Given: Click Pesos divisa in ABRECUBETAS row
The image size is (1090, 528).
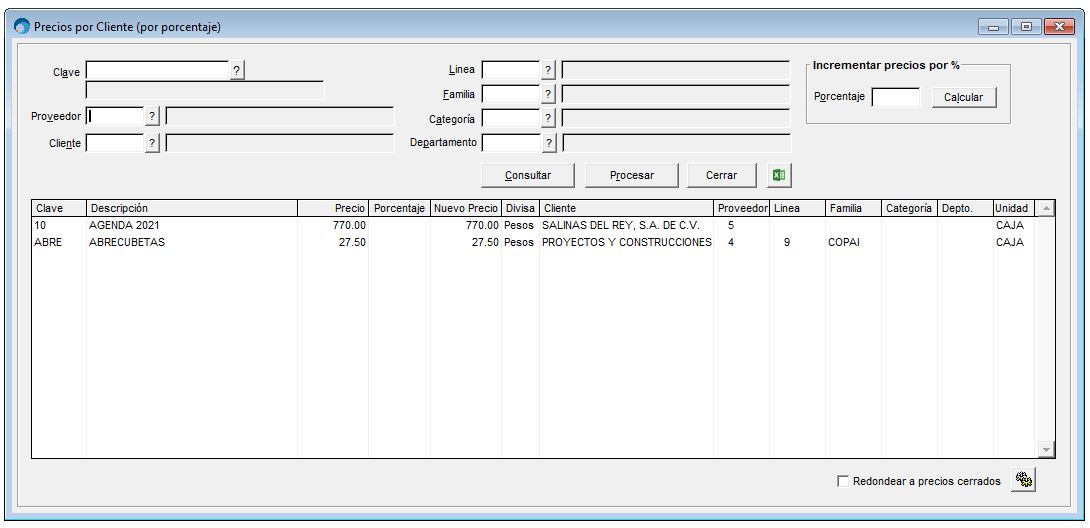Looking at the screenshot, I should 519,242.
